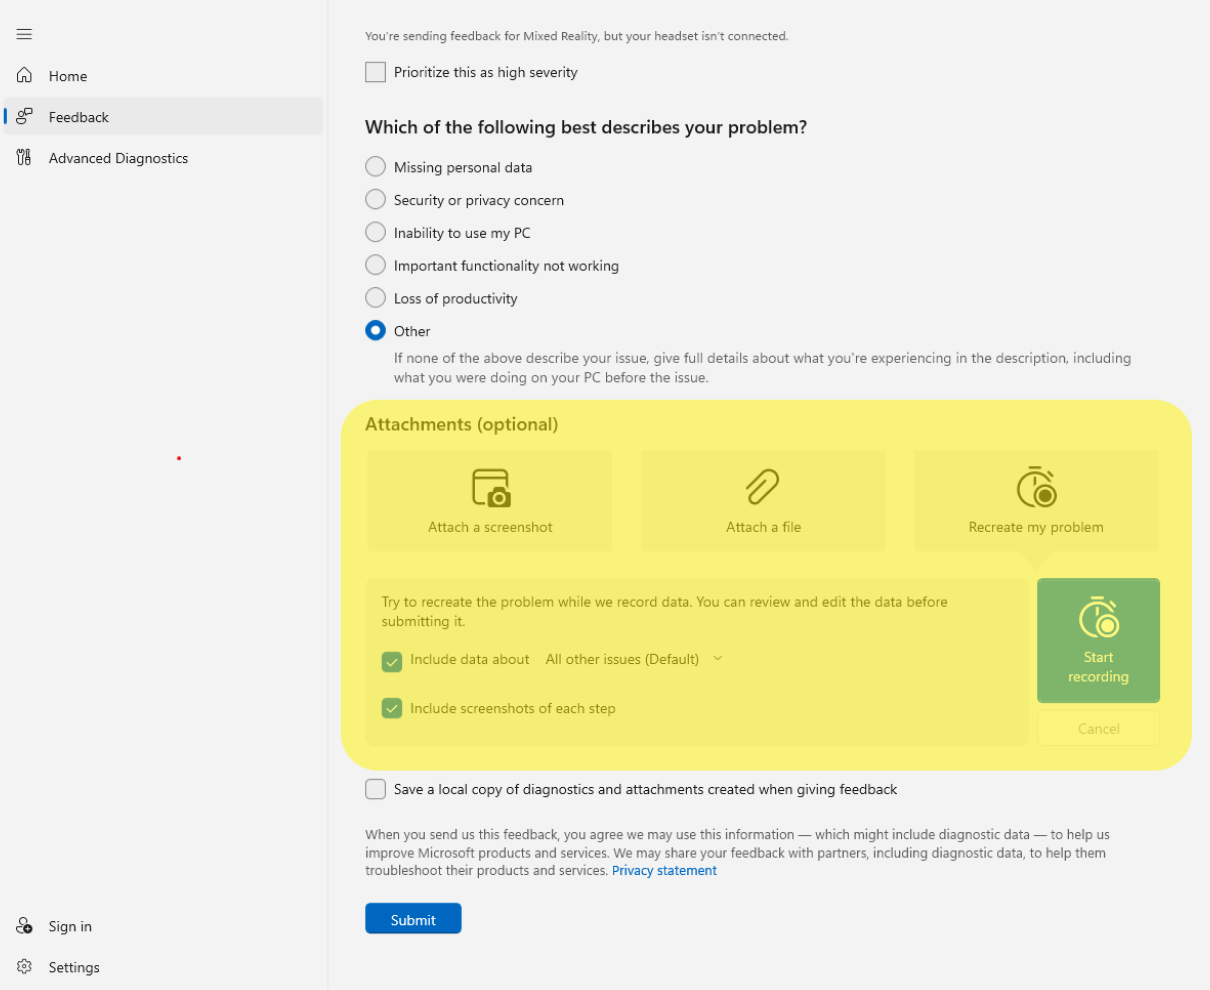The image size is (1210, 990).
Task: Check Prioritize this as high severity
Action: (x=375, y=72)
